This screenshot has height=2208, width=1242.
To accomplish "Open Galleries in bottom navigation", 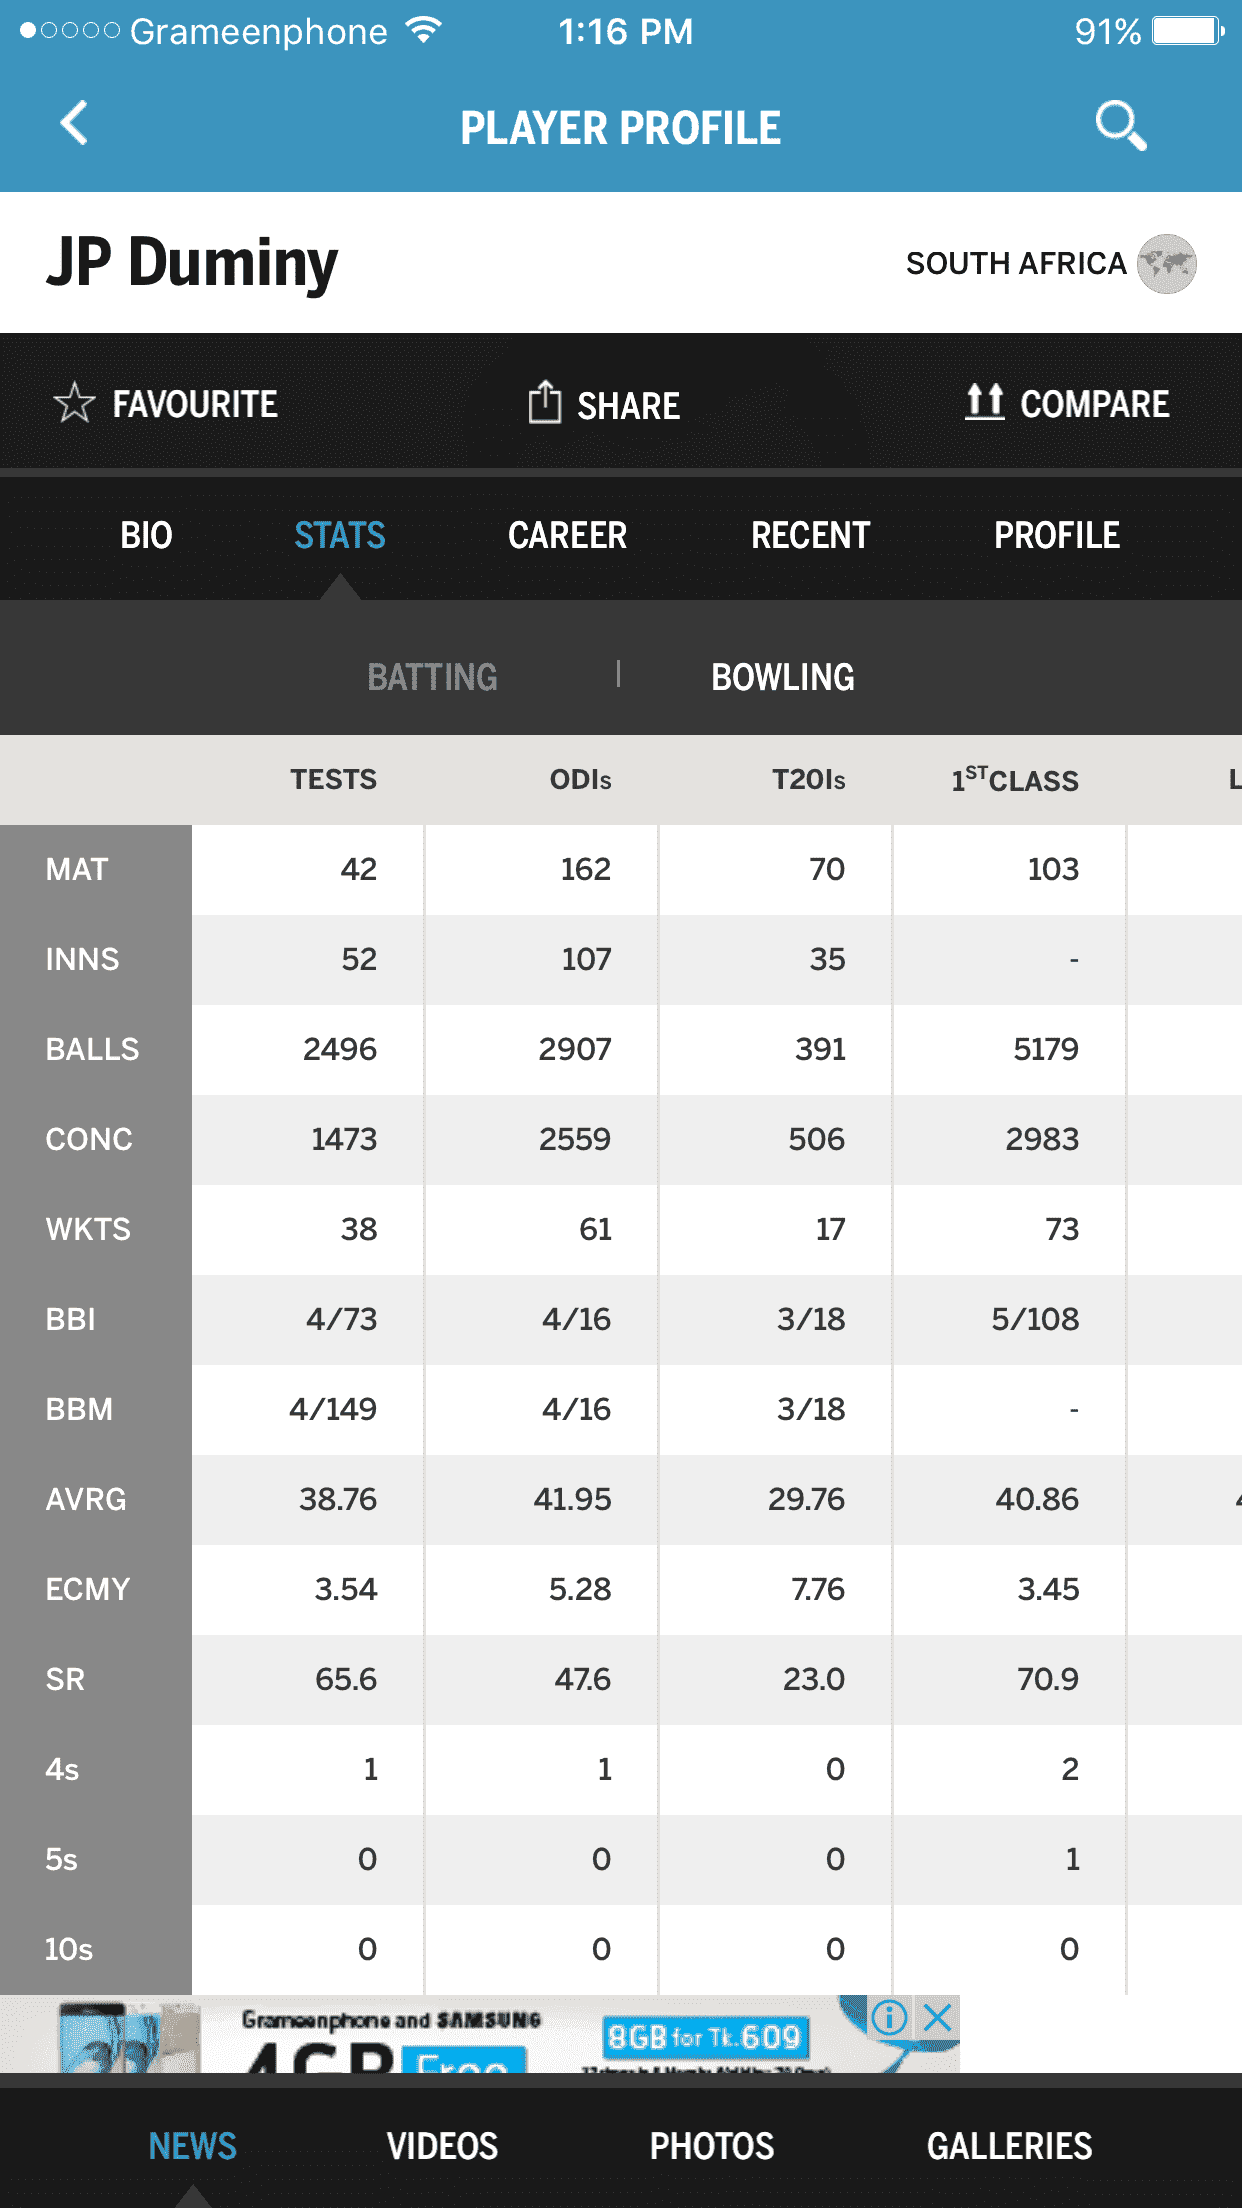I will pyautogui.click(x=1010, y=2146).
